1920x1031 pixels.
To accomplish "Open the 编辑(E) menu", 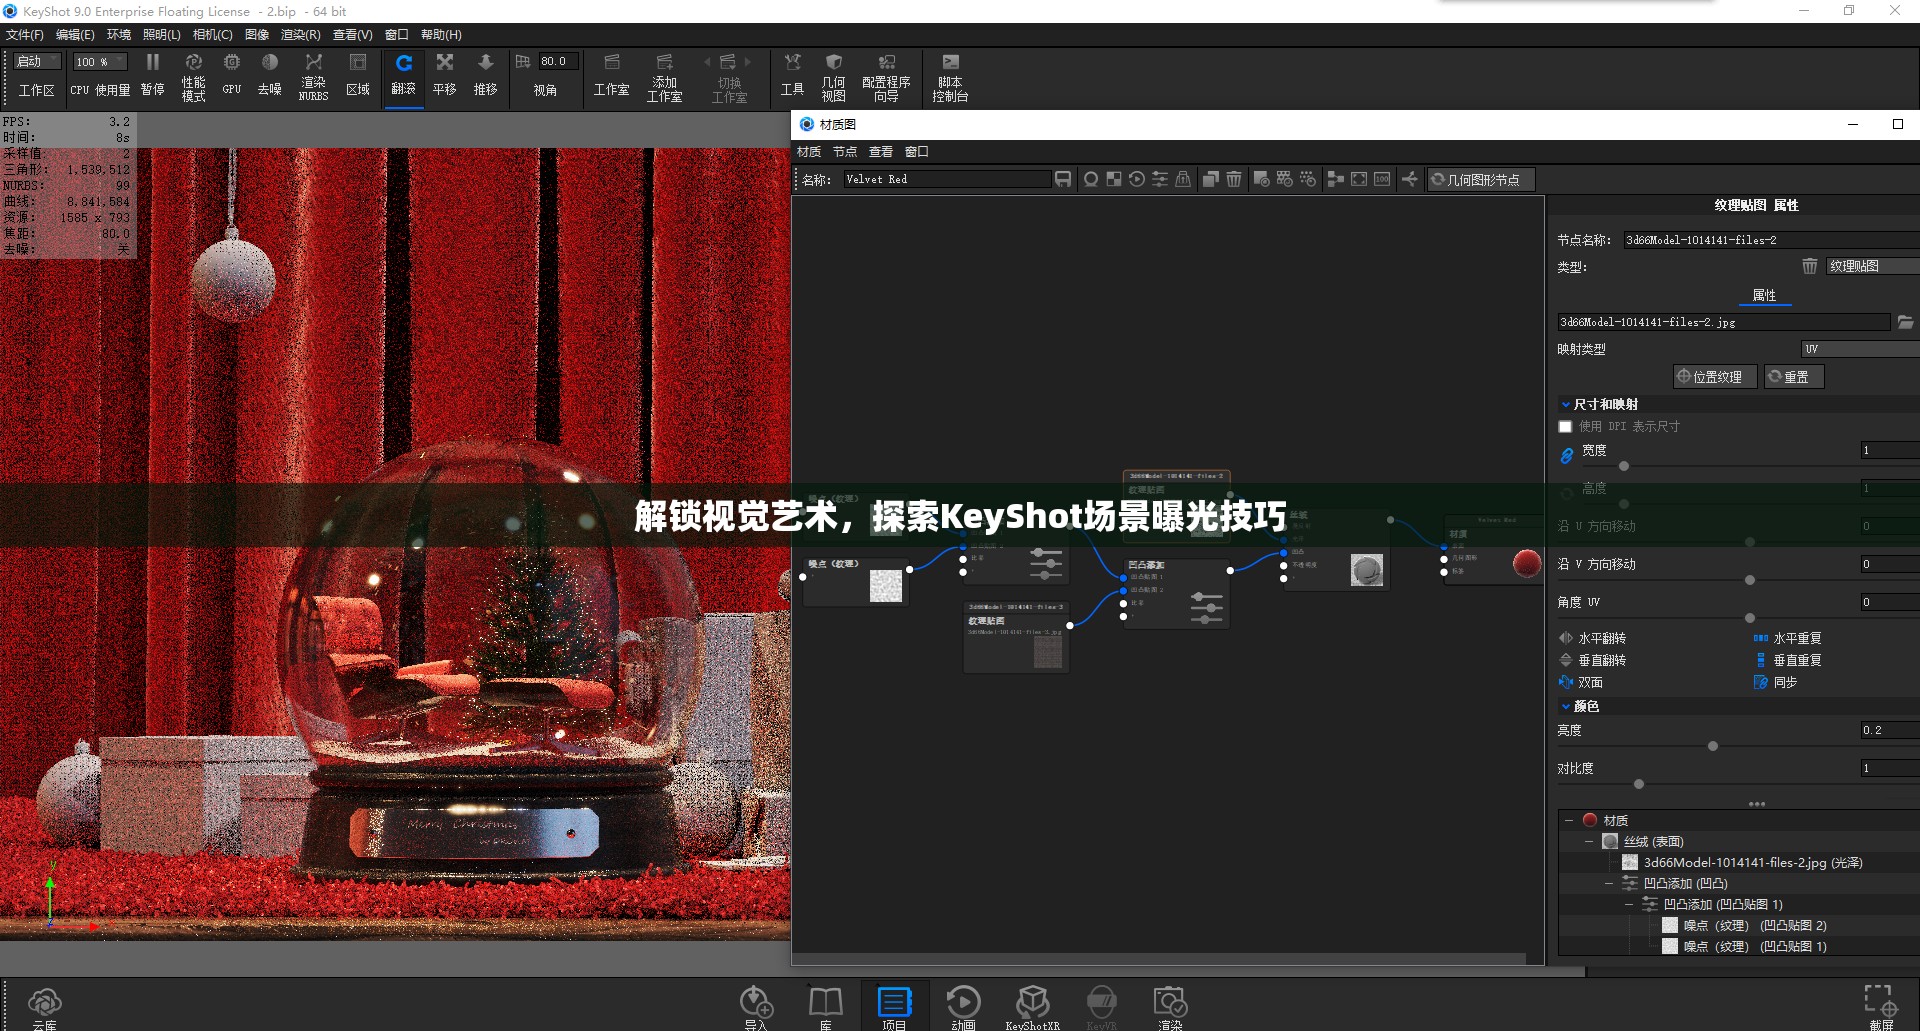I will point(75,35).
